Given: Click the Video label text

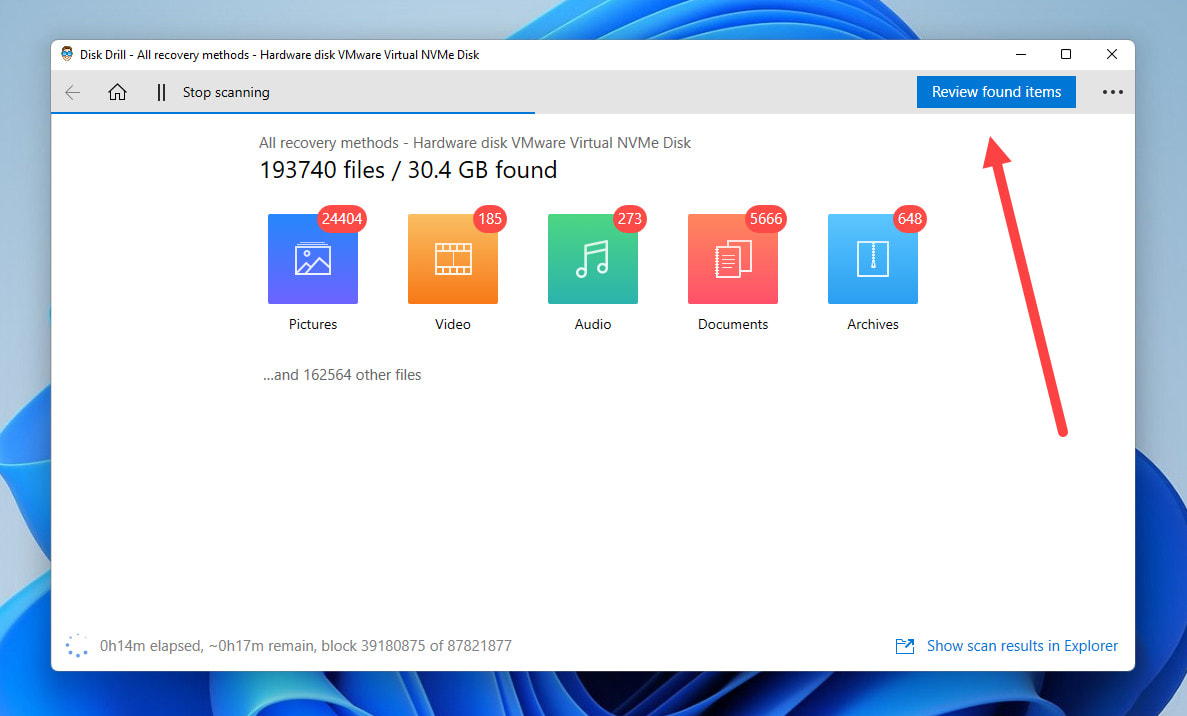Looking at the screenshot, I should click(x=453, y=324).
